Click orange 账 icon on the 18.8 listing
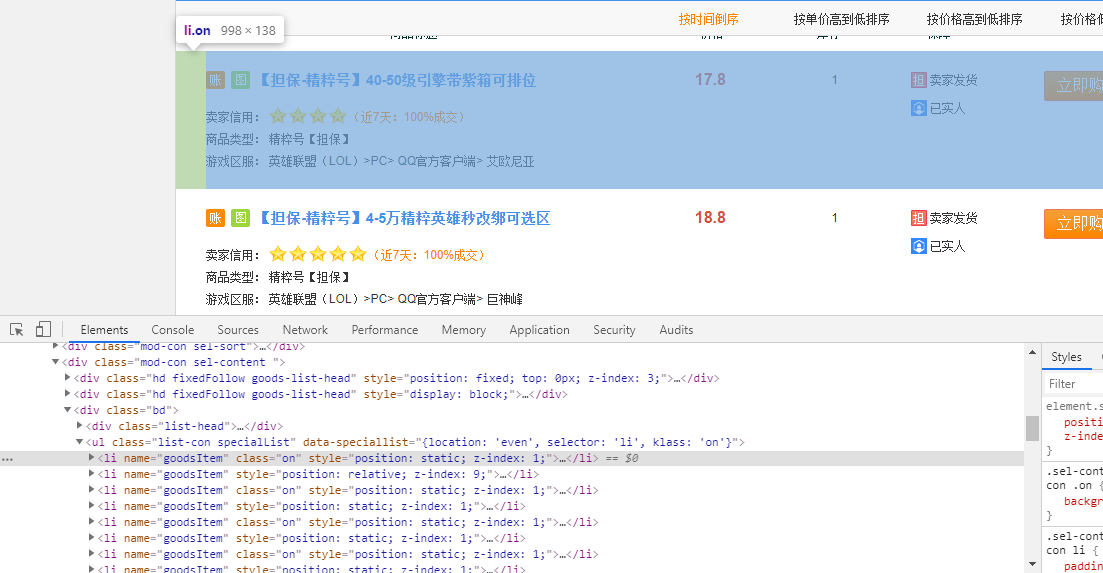 215,218
